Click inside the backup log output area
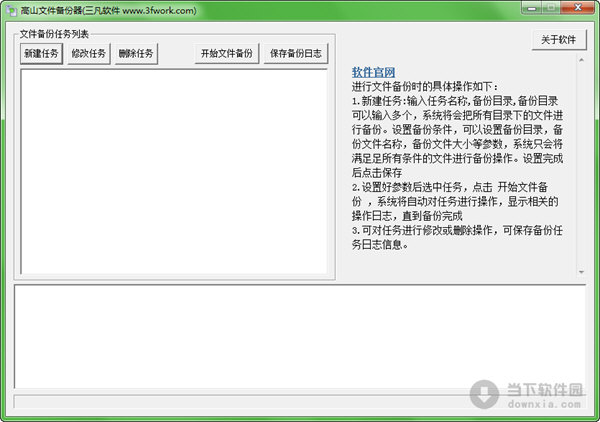Image resolution: width=600 pixels, height=422 pixels. coord(300,337)
